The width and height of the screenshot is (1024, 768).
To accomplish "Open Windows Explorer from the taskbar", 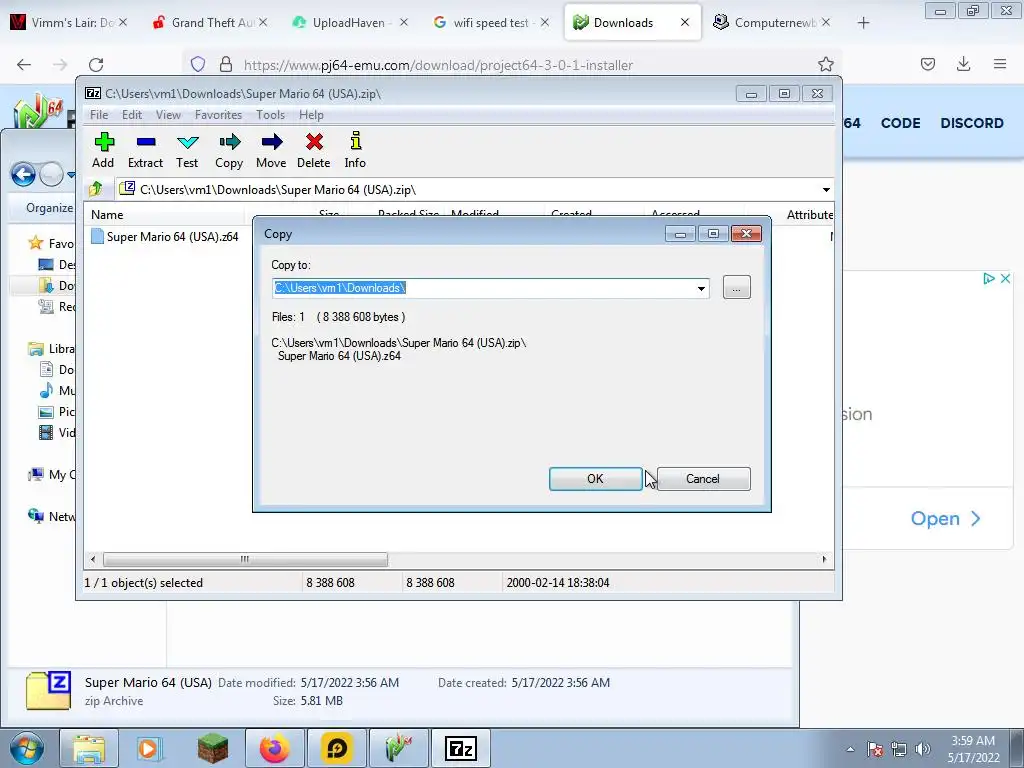I will [x=89, y=748].
